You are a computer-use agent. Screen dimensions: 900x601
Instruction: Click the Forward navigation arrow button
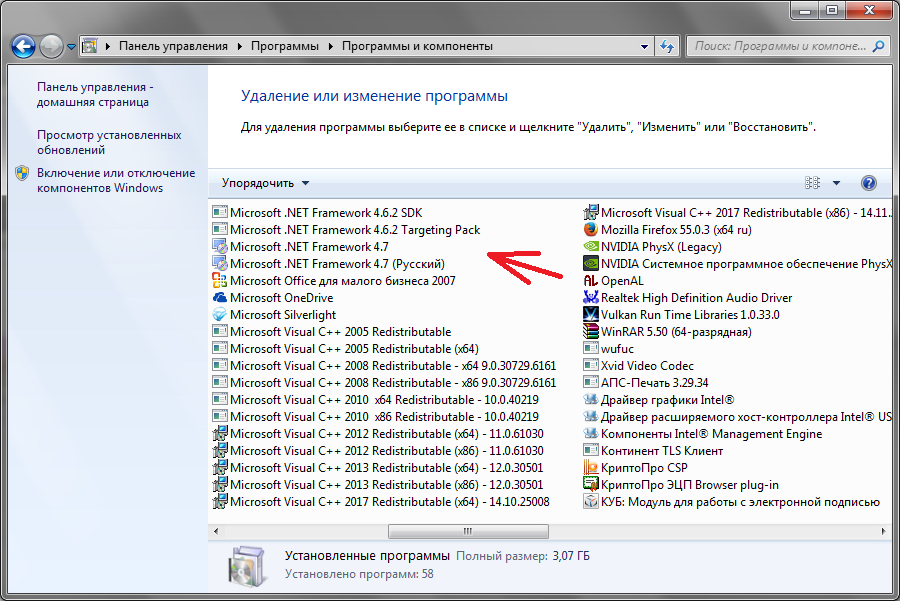tap(51, 46)
